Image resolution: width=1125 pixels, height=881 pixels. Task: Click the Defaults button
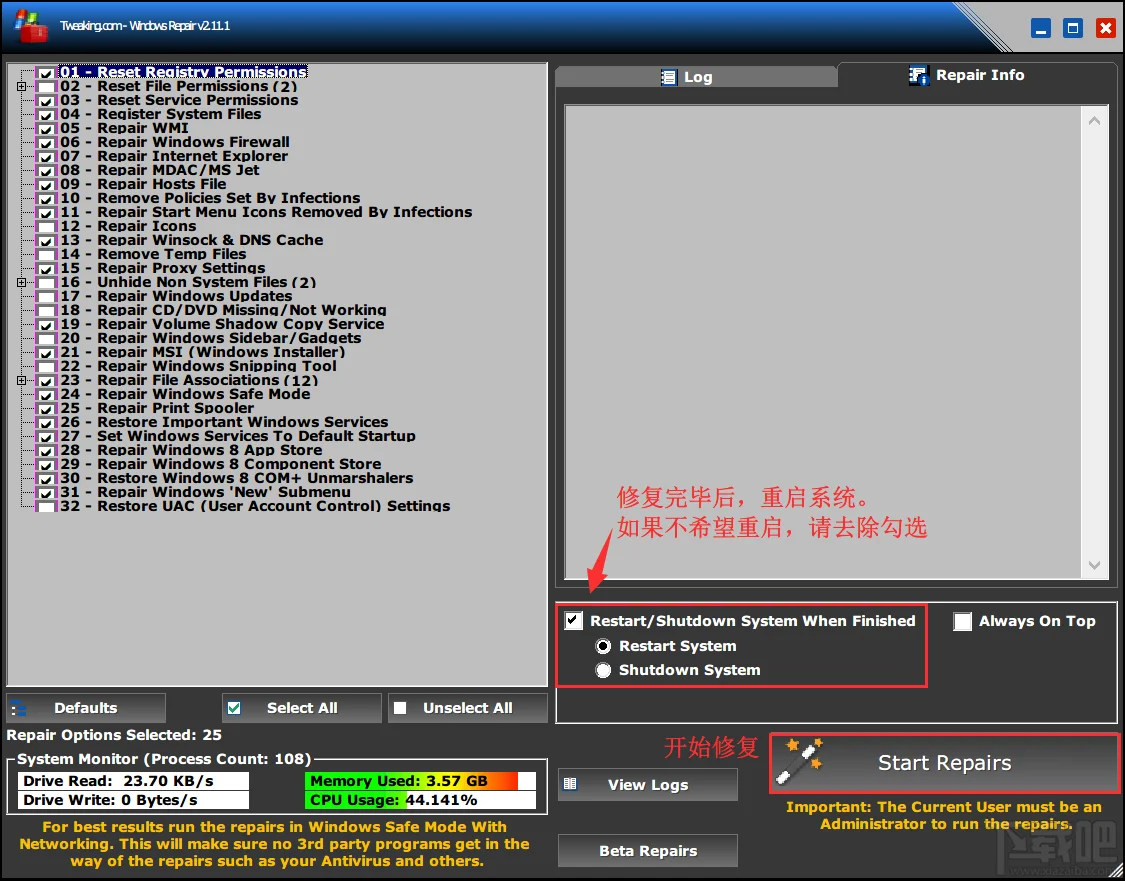coord(85,708)
